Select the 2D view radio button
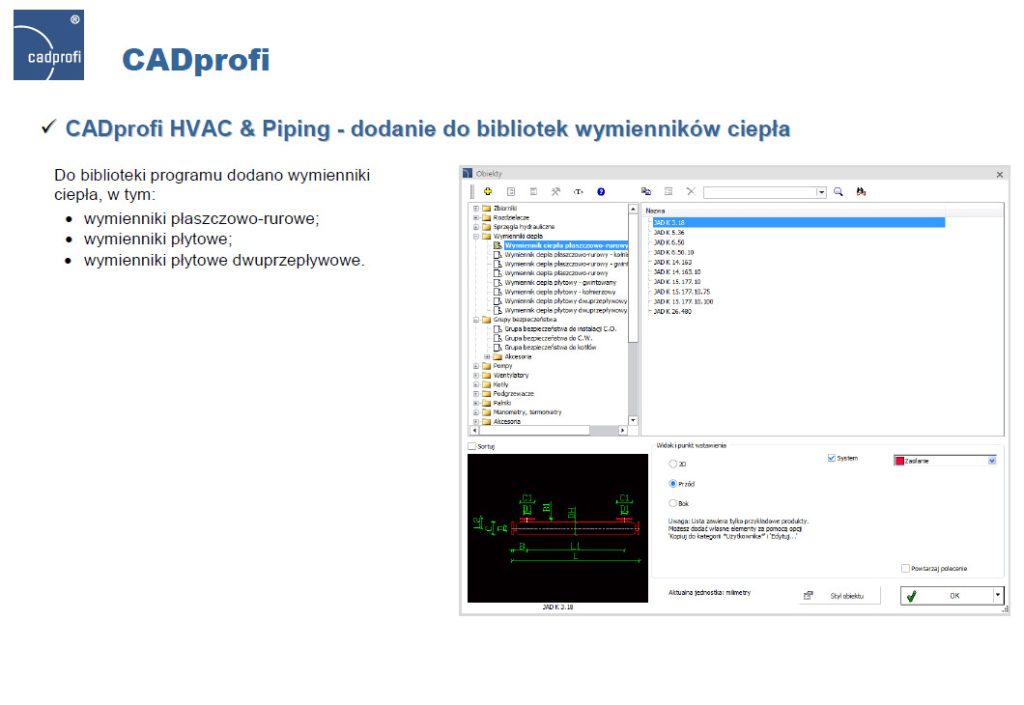This screenshot has width=1024, height=705. point(672,465)
